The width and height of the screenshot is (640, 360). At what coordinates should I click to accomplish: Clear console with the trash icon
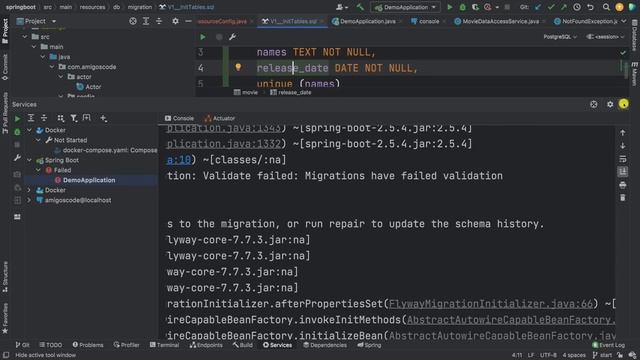click(x=622, y=198)
